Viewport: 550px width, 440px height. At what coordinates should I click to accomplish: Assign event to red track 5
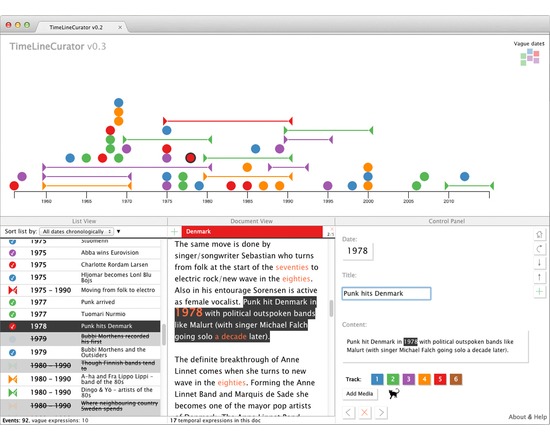[440, 379]
